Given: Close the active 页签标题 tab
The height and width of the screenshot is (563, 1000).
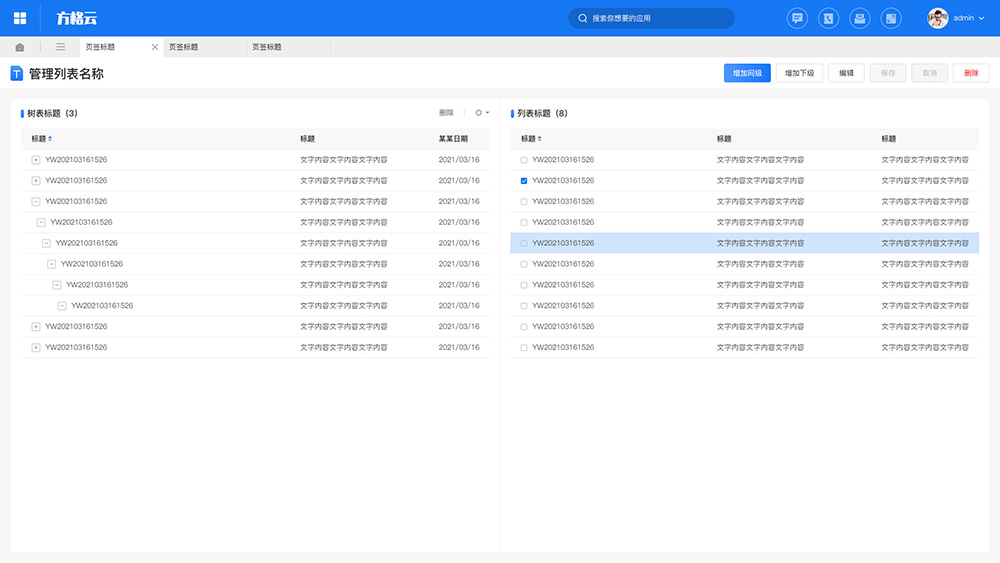Looking at the screenshot, I should click(155, 47).
